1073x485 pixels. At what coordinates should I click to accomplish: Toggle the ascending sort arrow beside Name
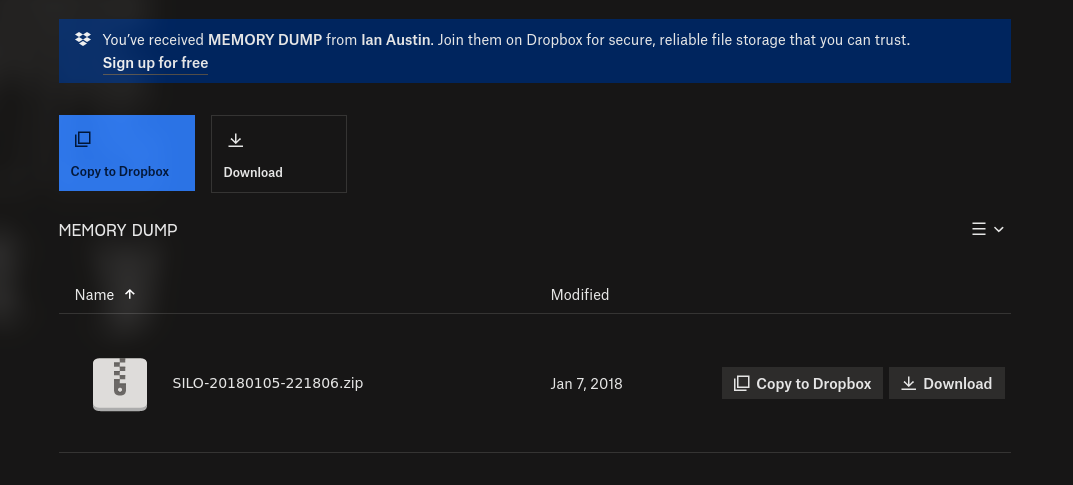click(130, 294)
